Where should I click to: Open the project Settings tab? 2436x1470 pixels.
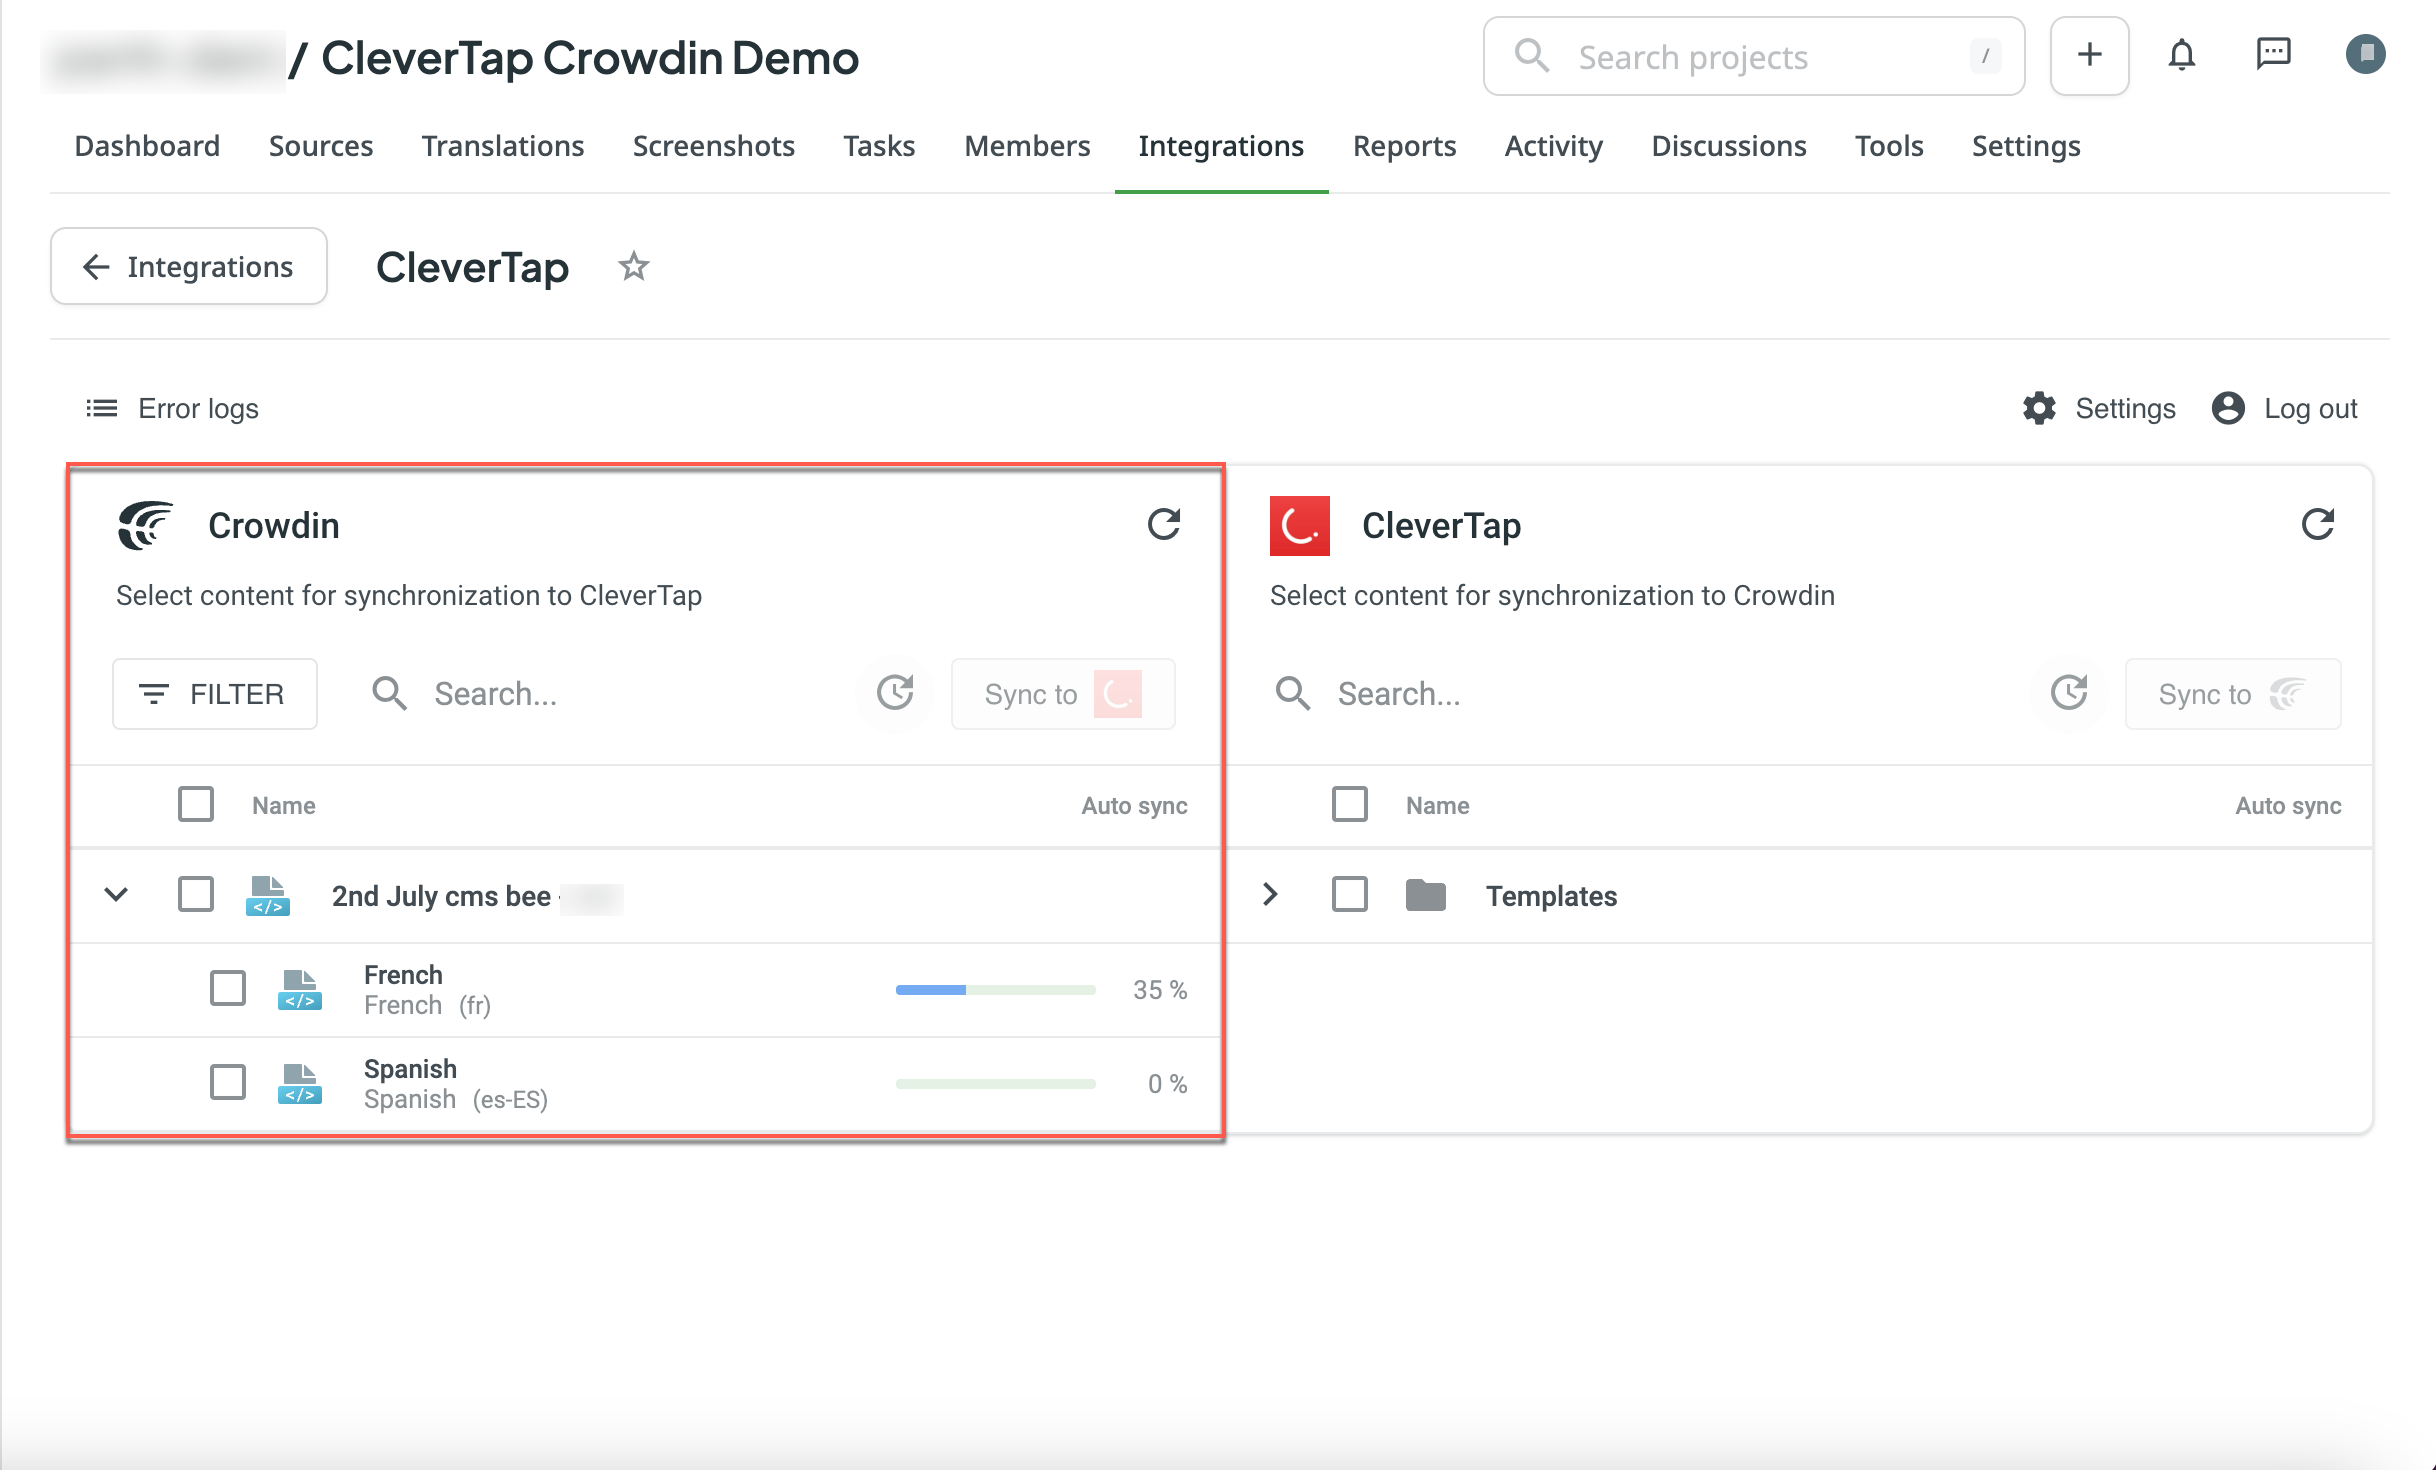[x=2026, y=146]
